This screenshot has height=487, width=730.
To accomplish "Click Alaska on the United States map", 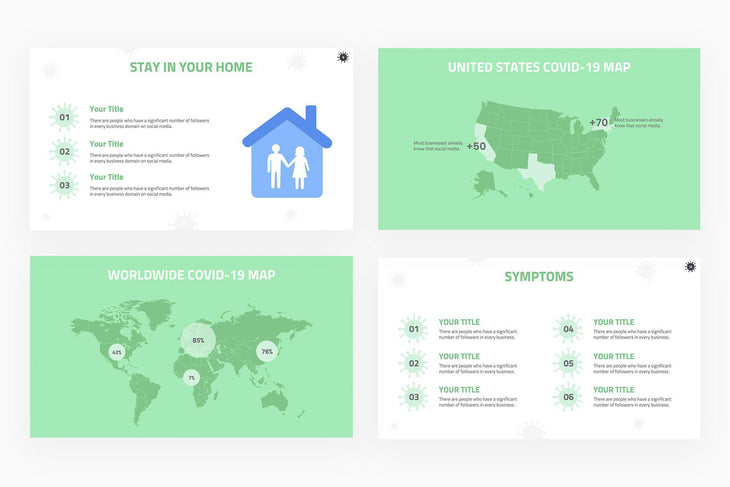I will [x=487, y=182].
